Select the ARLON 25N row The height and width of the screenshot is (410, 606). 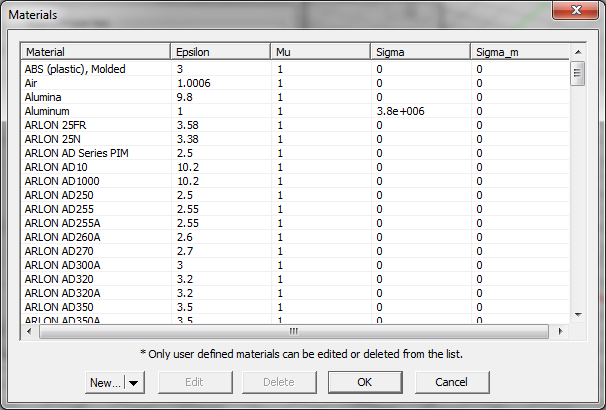pos(295,139)
